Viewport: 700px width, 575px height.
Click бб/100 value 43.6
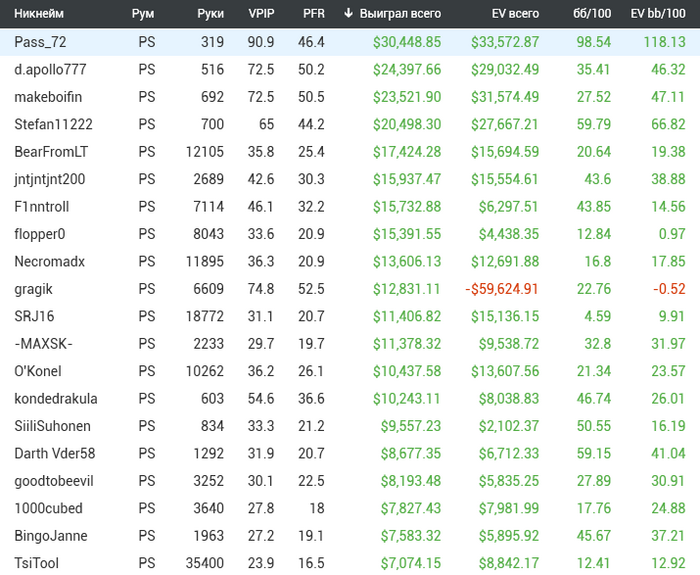click(598, 179)
